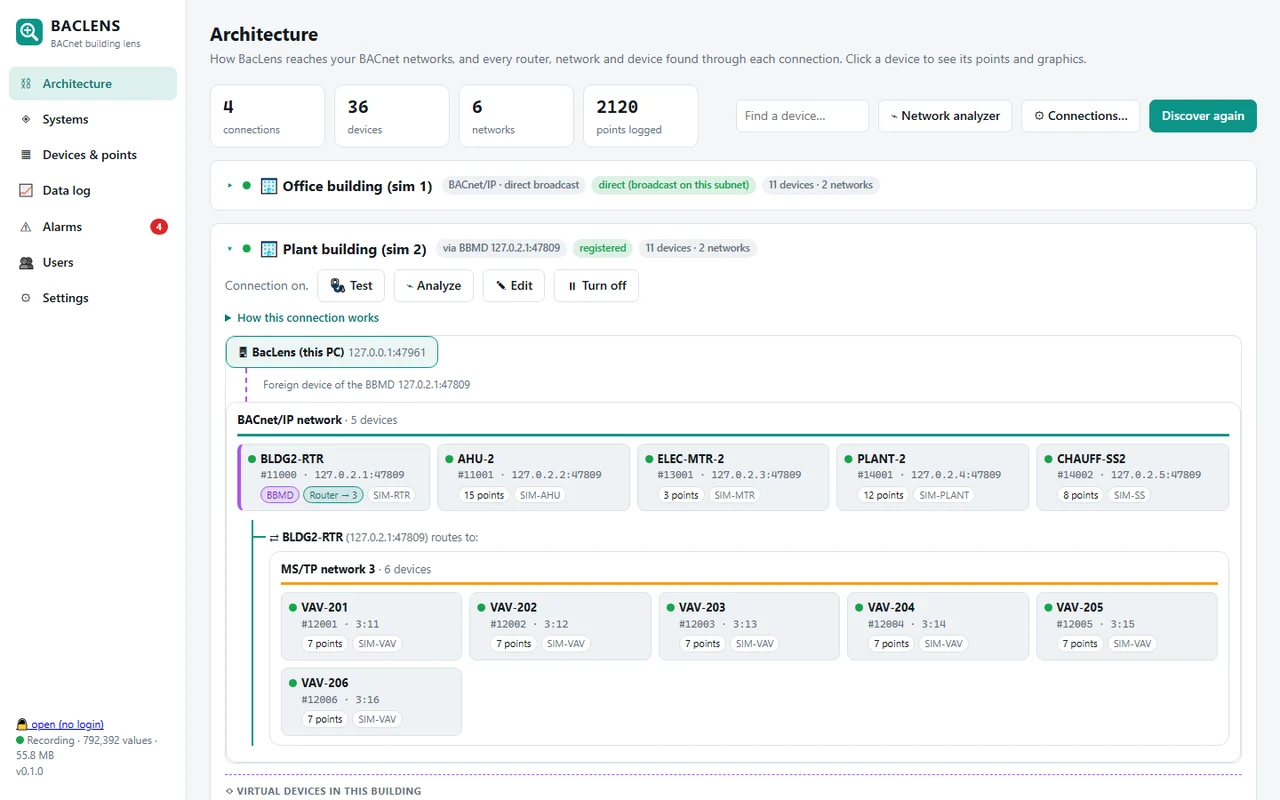Click the BBMD tag on BLDG2-RTR

point(280,495)
